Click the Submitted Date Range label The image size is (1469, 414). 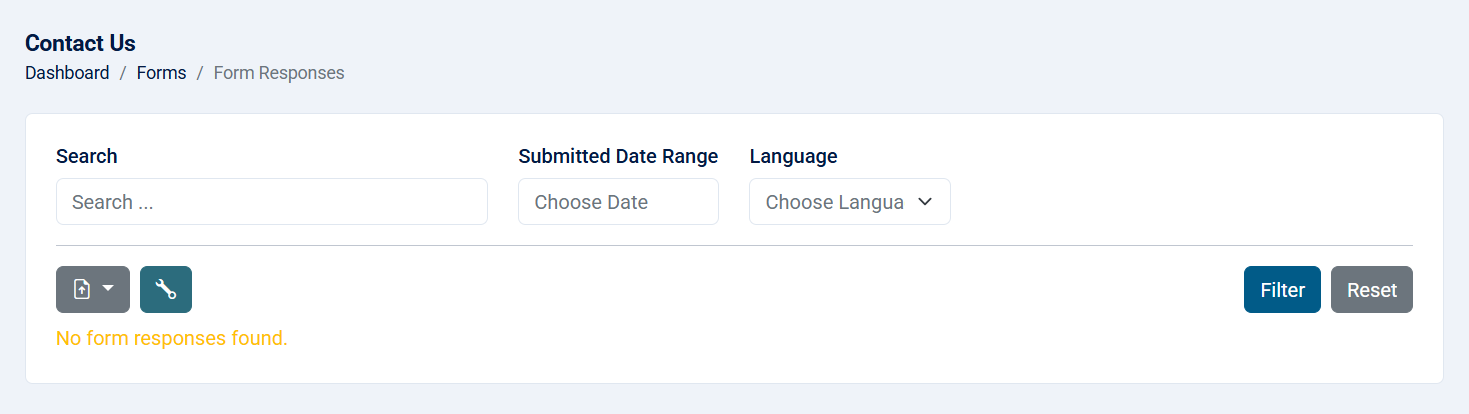(618, 156)
